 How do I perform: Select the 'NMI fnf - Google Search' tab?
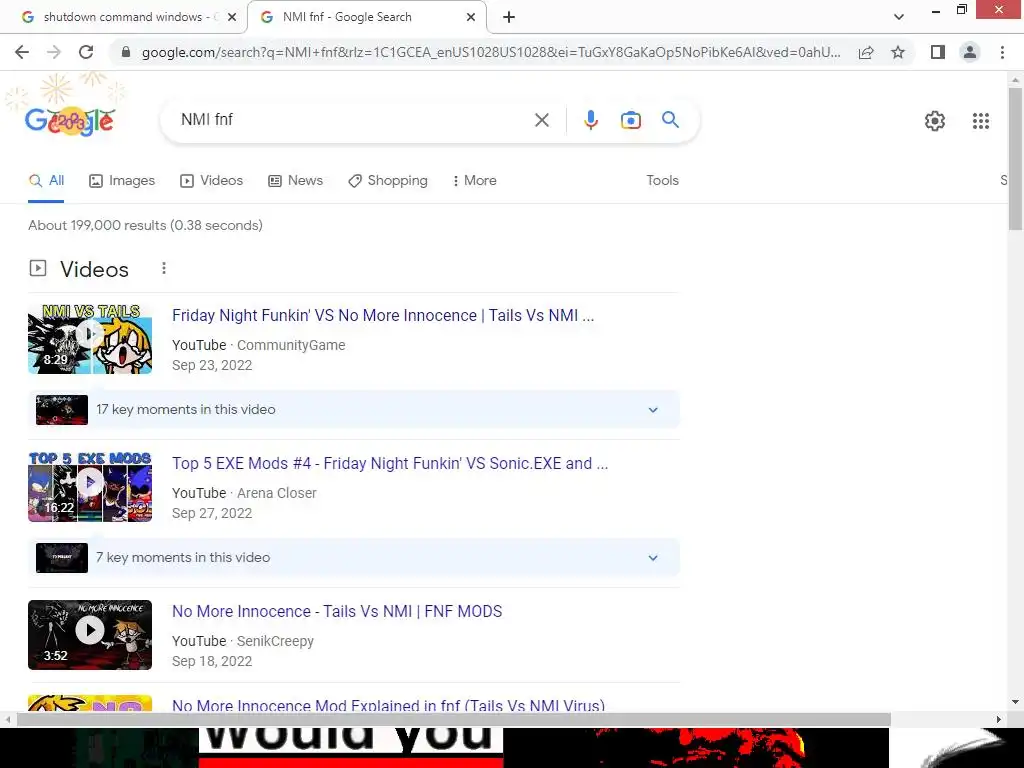click(366, 17)
